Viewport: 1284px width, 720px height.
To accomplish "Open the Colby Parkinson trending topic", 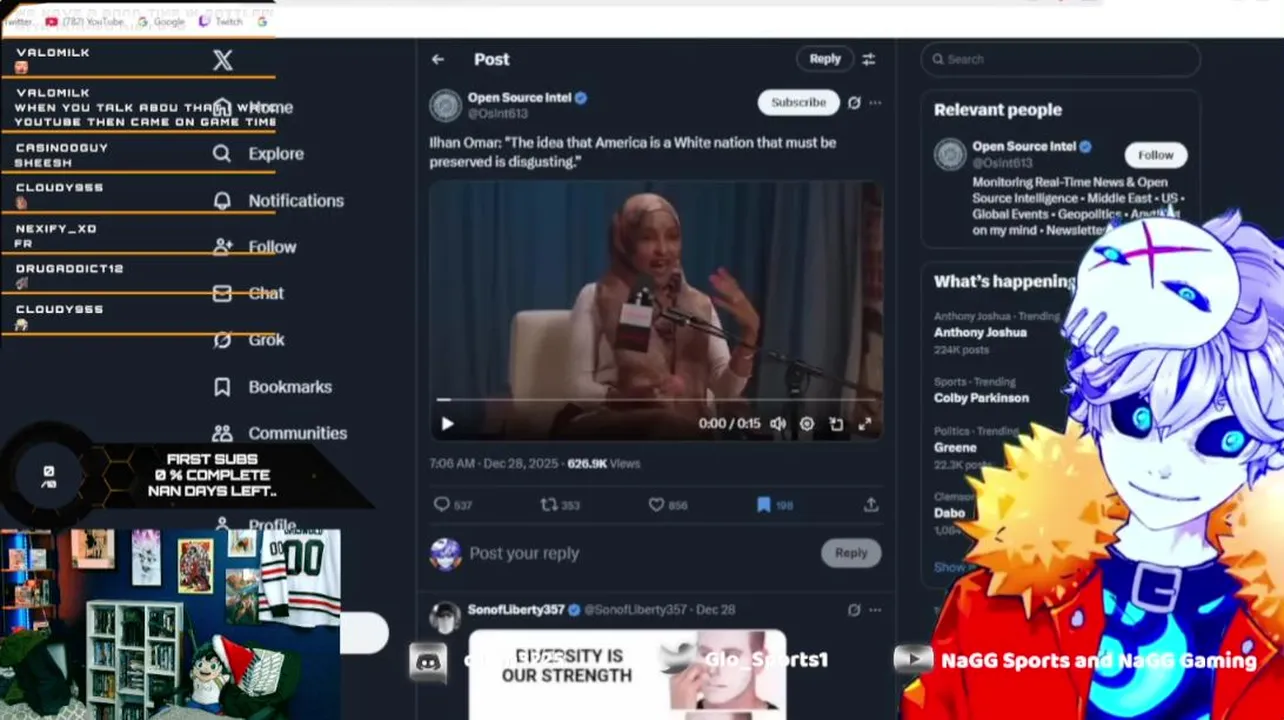I will pyautogui.click(x=981, y=398).
